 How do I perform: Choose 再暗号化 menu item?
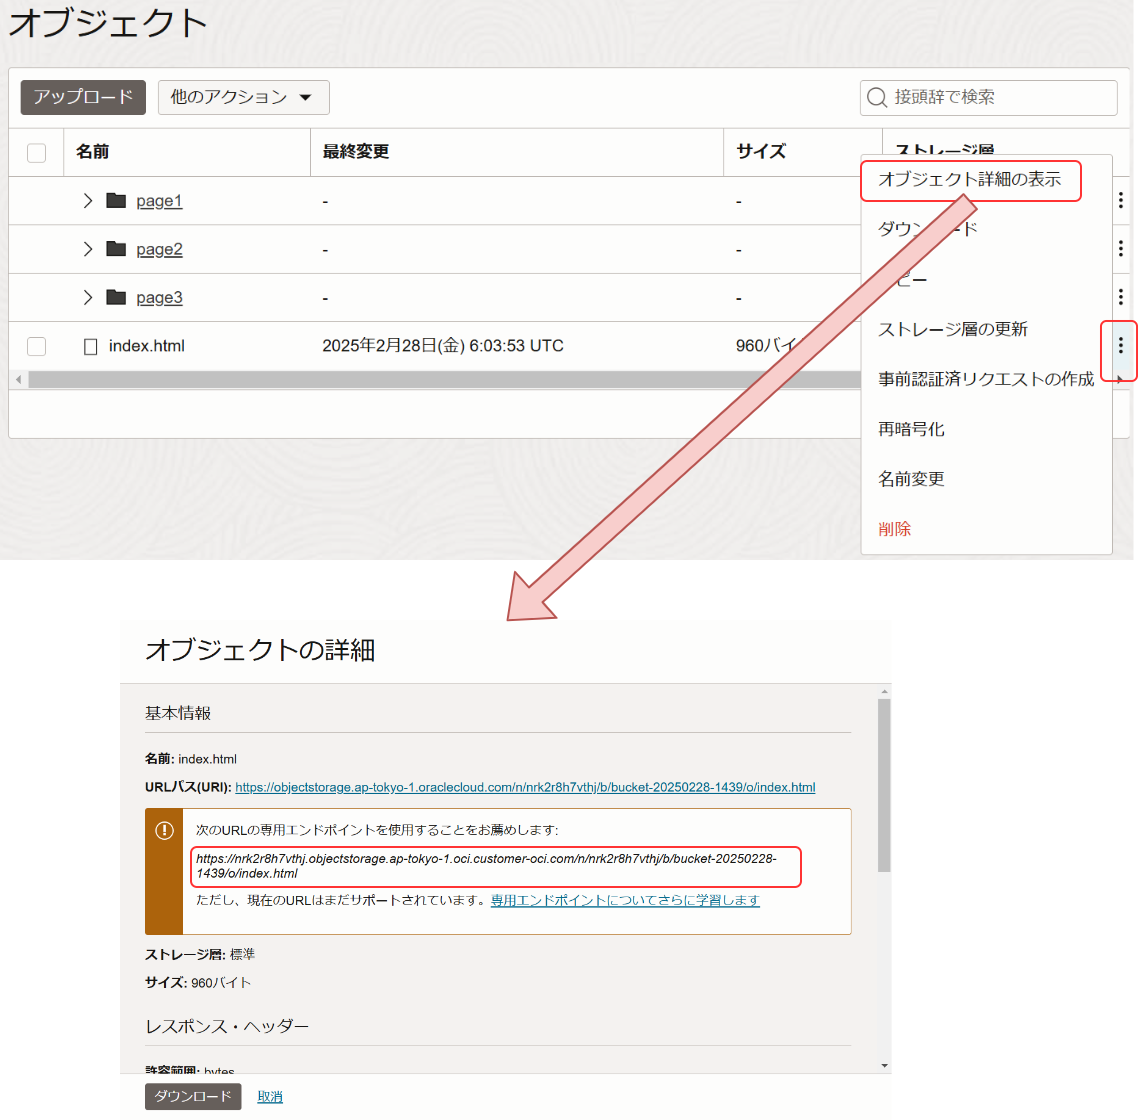click(x=911, y=429)
